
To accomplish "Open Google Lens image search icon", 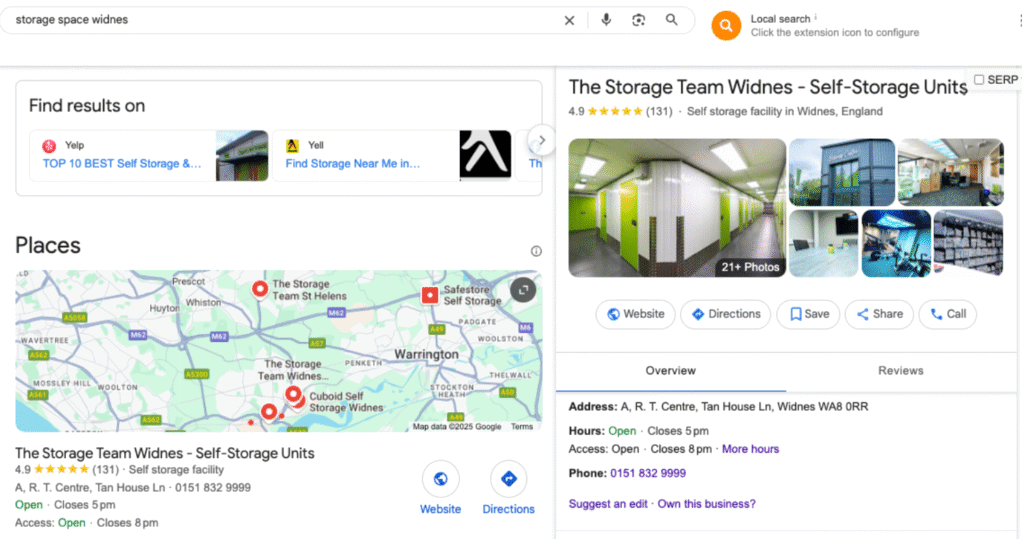I will pyautogui.click(x=639, y=20).
